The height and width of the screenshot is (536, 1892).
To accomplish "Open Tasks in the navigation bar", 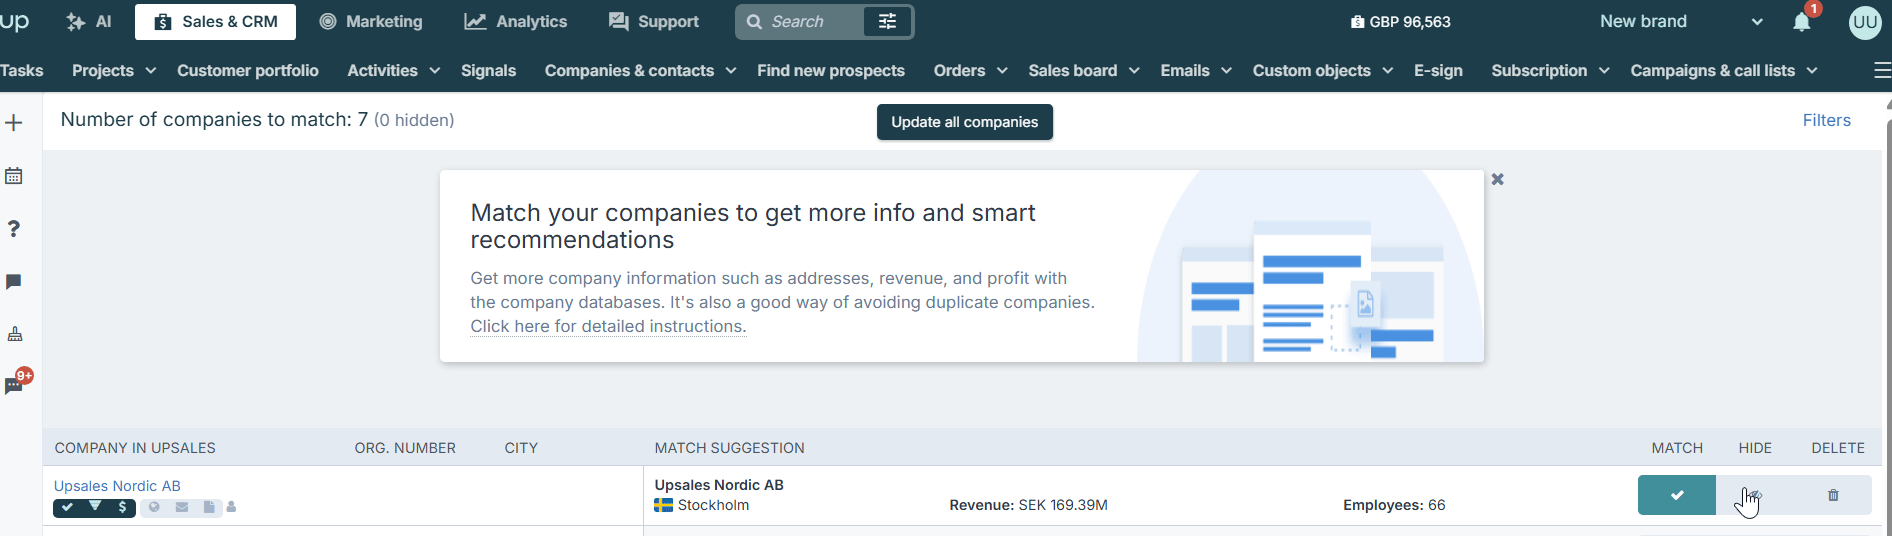I will coord(21,70).
